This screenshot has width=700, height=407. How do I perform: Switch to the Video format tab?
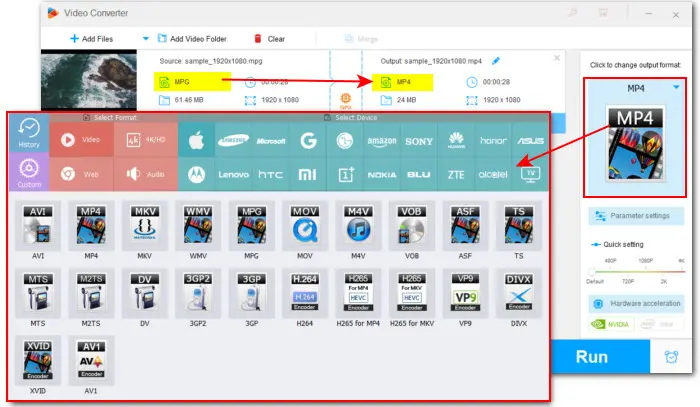tap(82, 141)
